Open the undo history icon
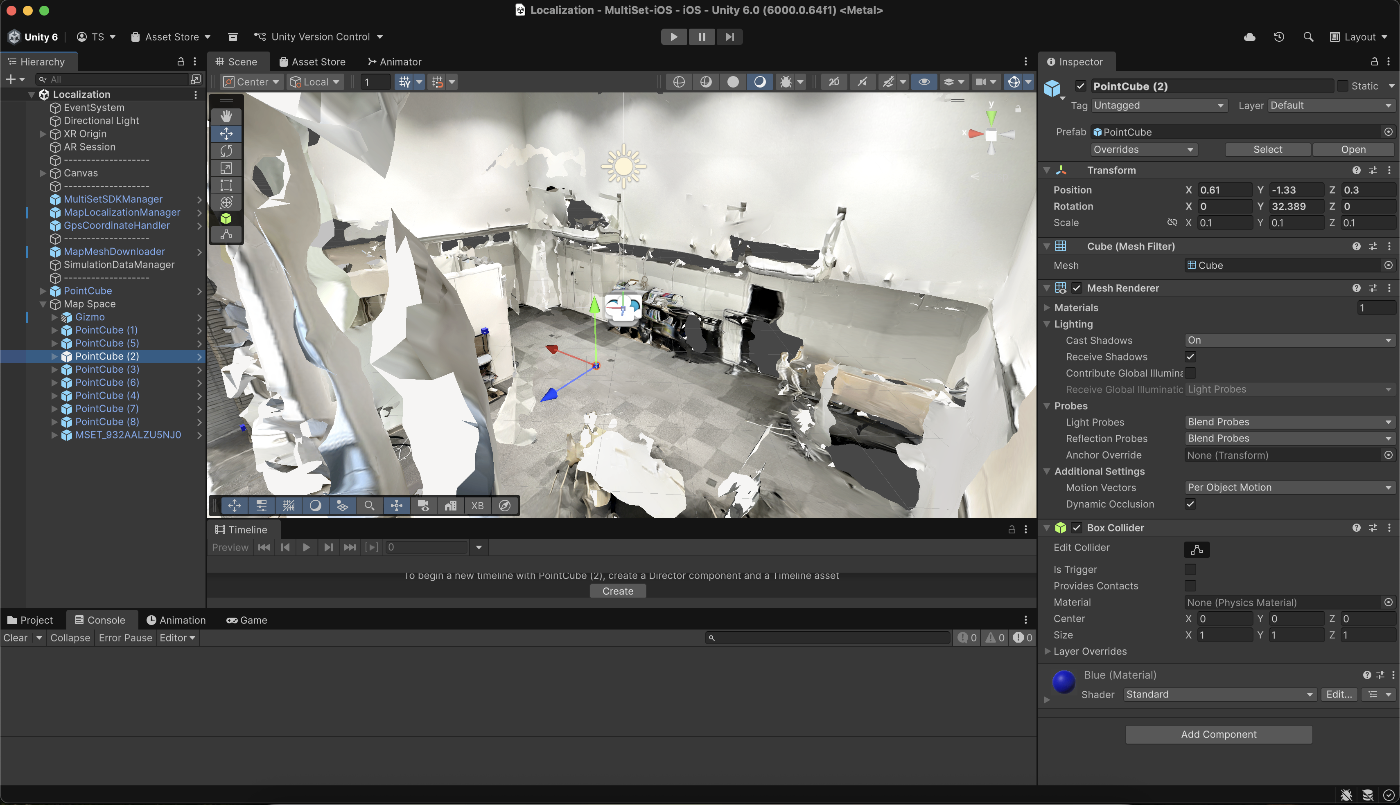 tap(1279, 37)
